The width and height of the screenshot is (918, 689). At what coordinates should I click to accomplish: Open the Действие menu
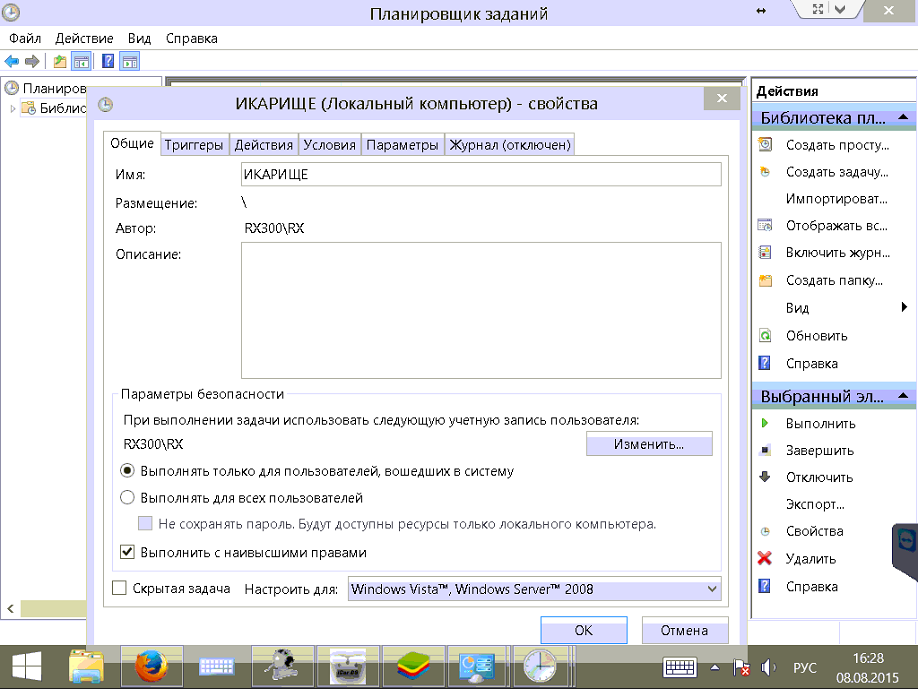click(x=84, y=38)
